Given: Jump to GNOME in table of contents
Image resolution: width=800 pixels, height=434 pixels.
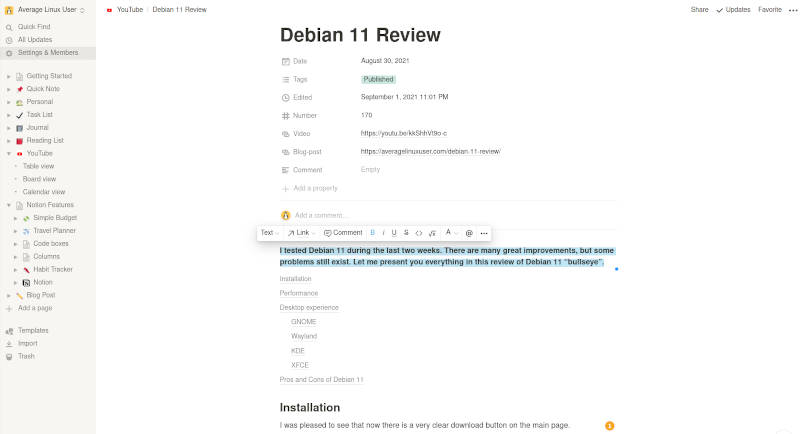Looking at the screenshot, I should (304, 322).
